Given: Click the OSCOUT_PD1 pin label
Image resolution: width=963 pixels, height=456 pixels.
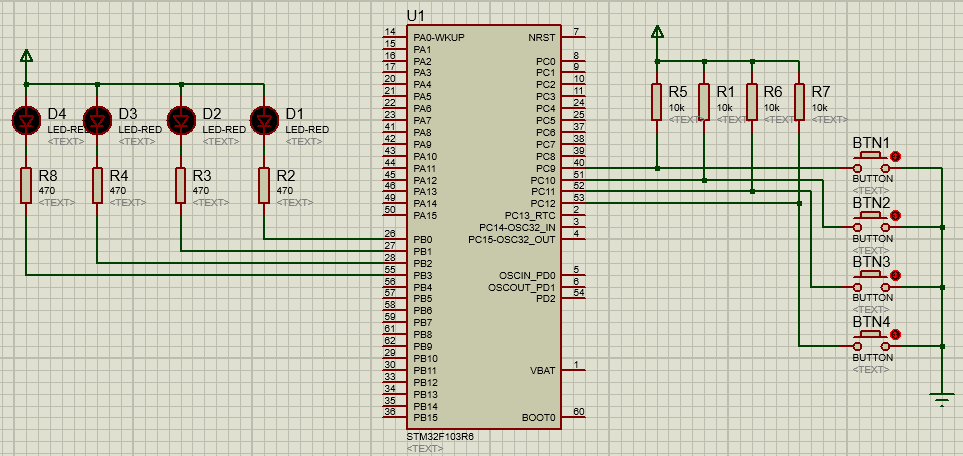Looking at the screenshot, I should coord(522,287).
